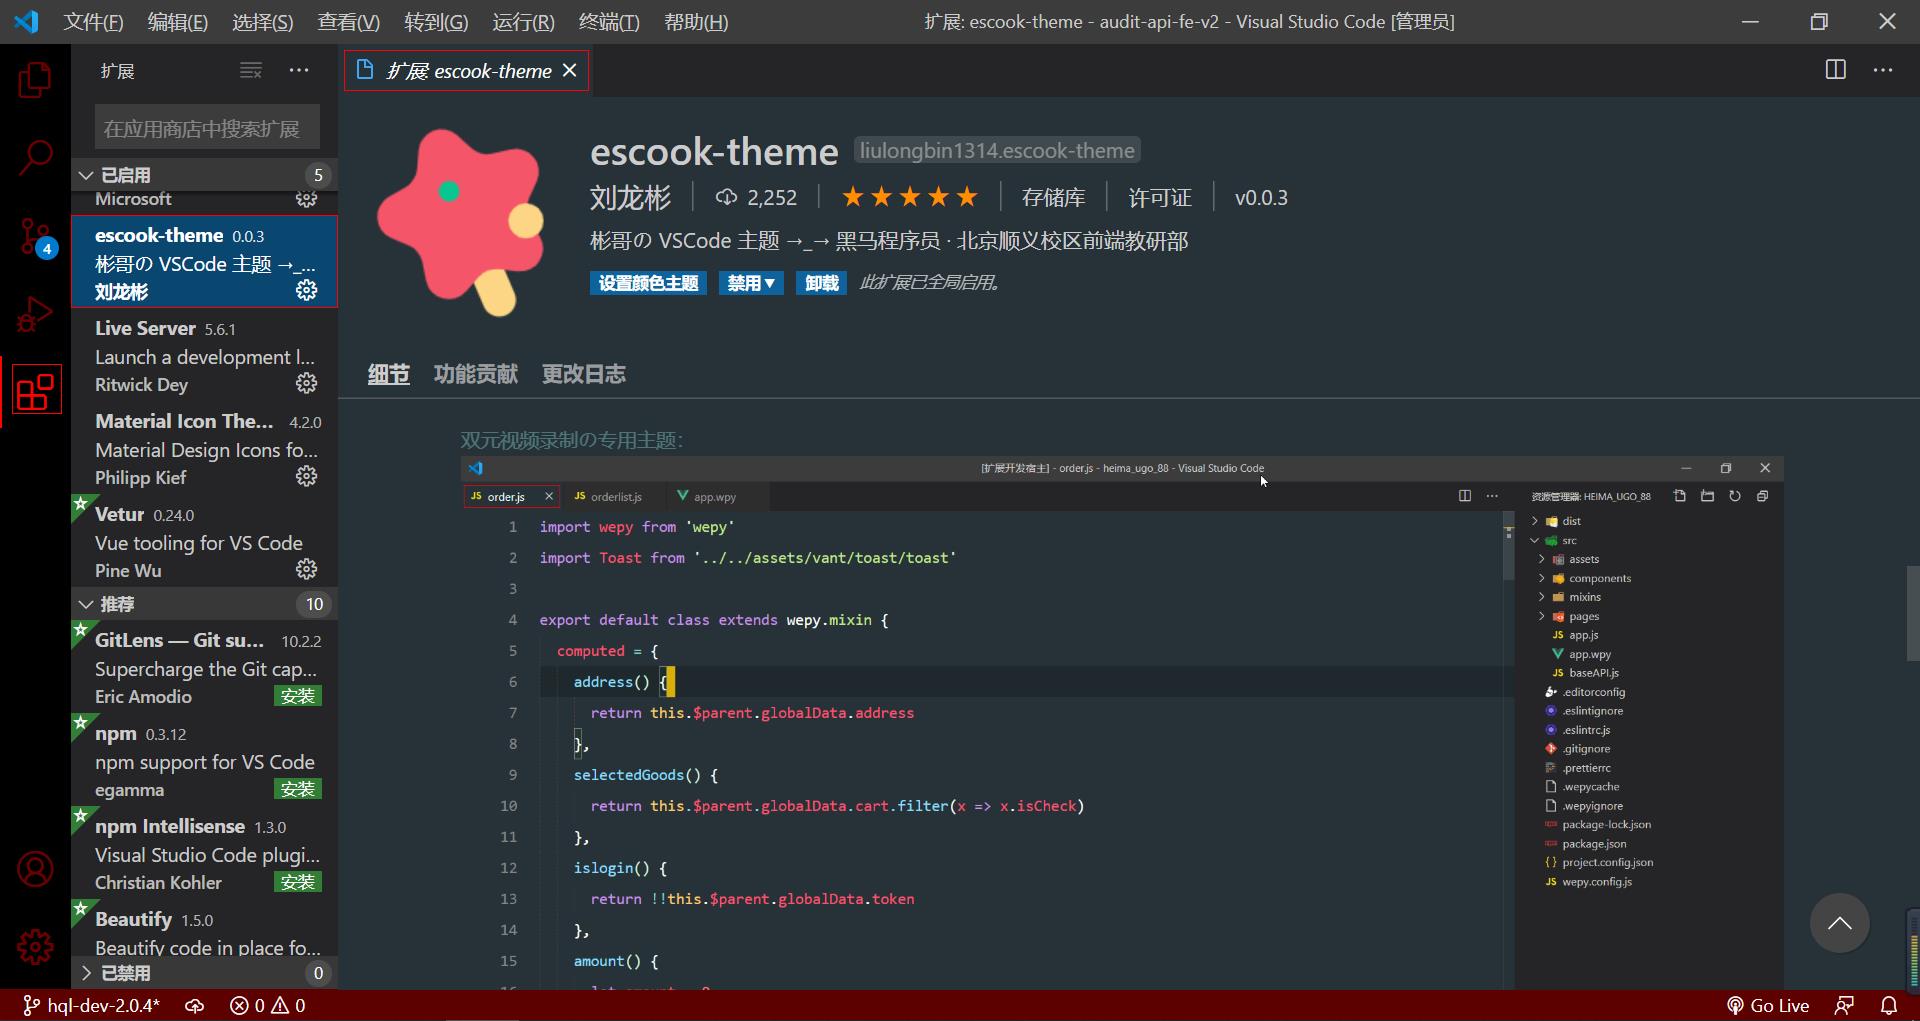
Task: Open the errors and warnings problems indicator
Action: tap(268, 1006)
